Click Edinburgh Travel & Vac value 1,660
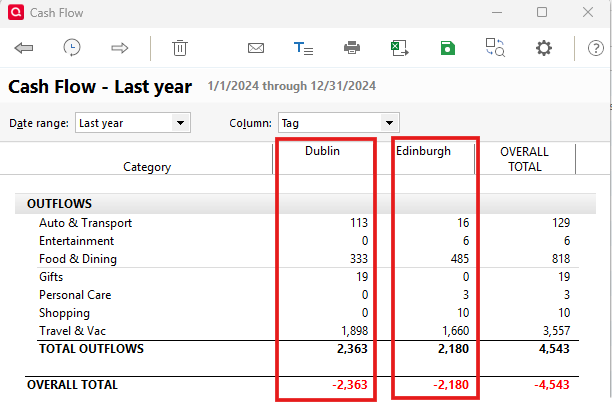 pyautogui.click(x=455, y=331)
